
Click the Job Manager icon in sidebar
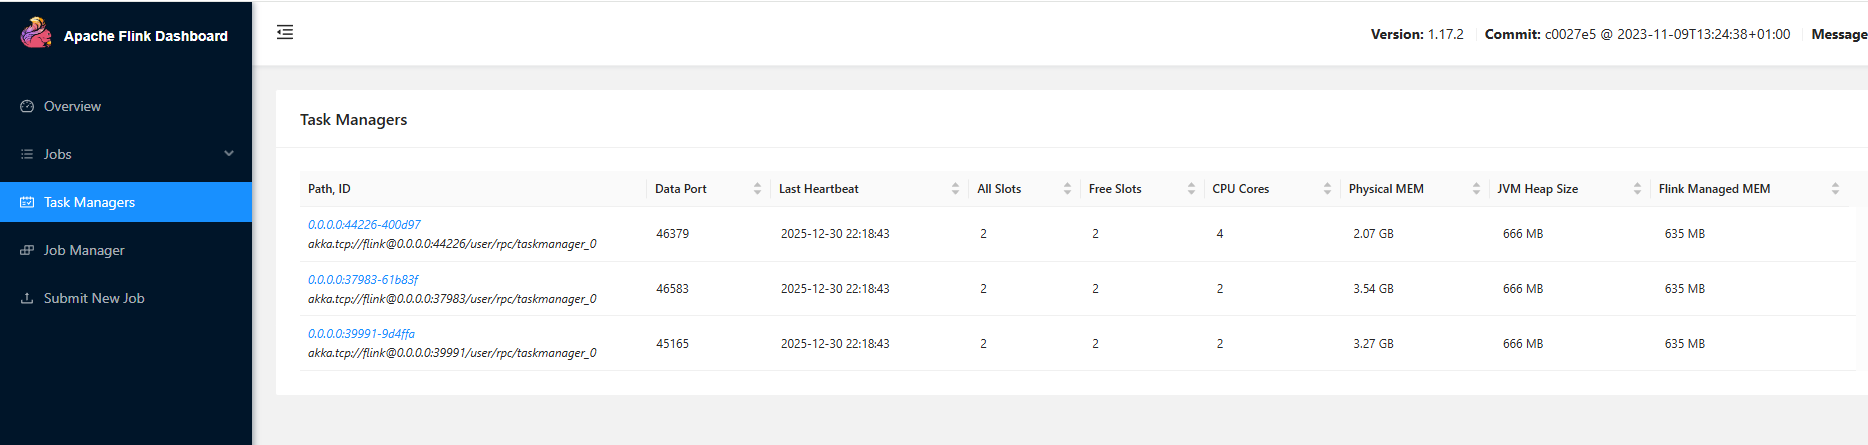[27, 250]
